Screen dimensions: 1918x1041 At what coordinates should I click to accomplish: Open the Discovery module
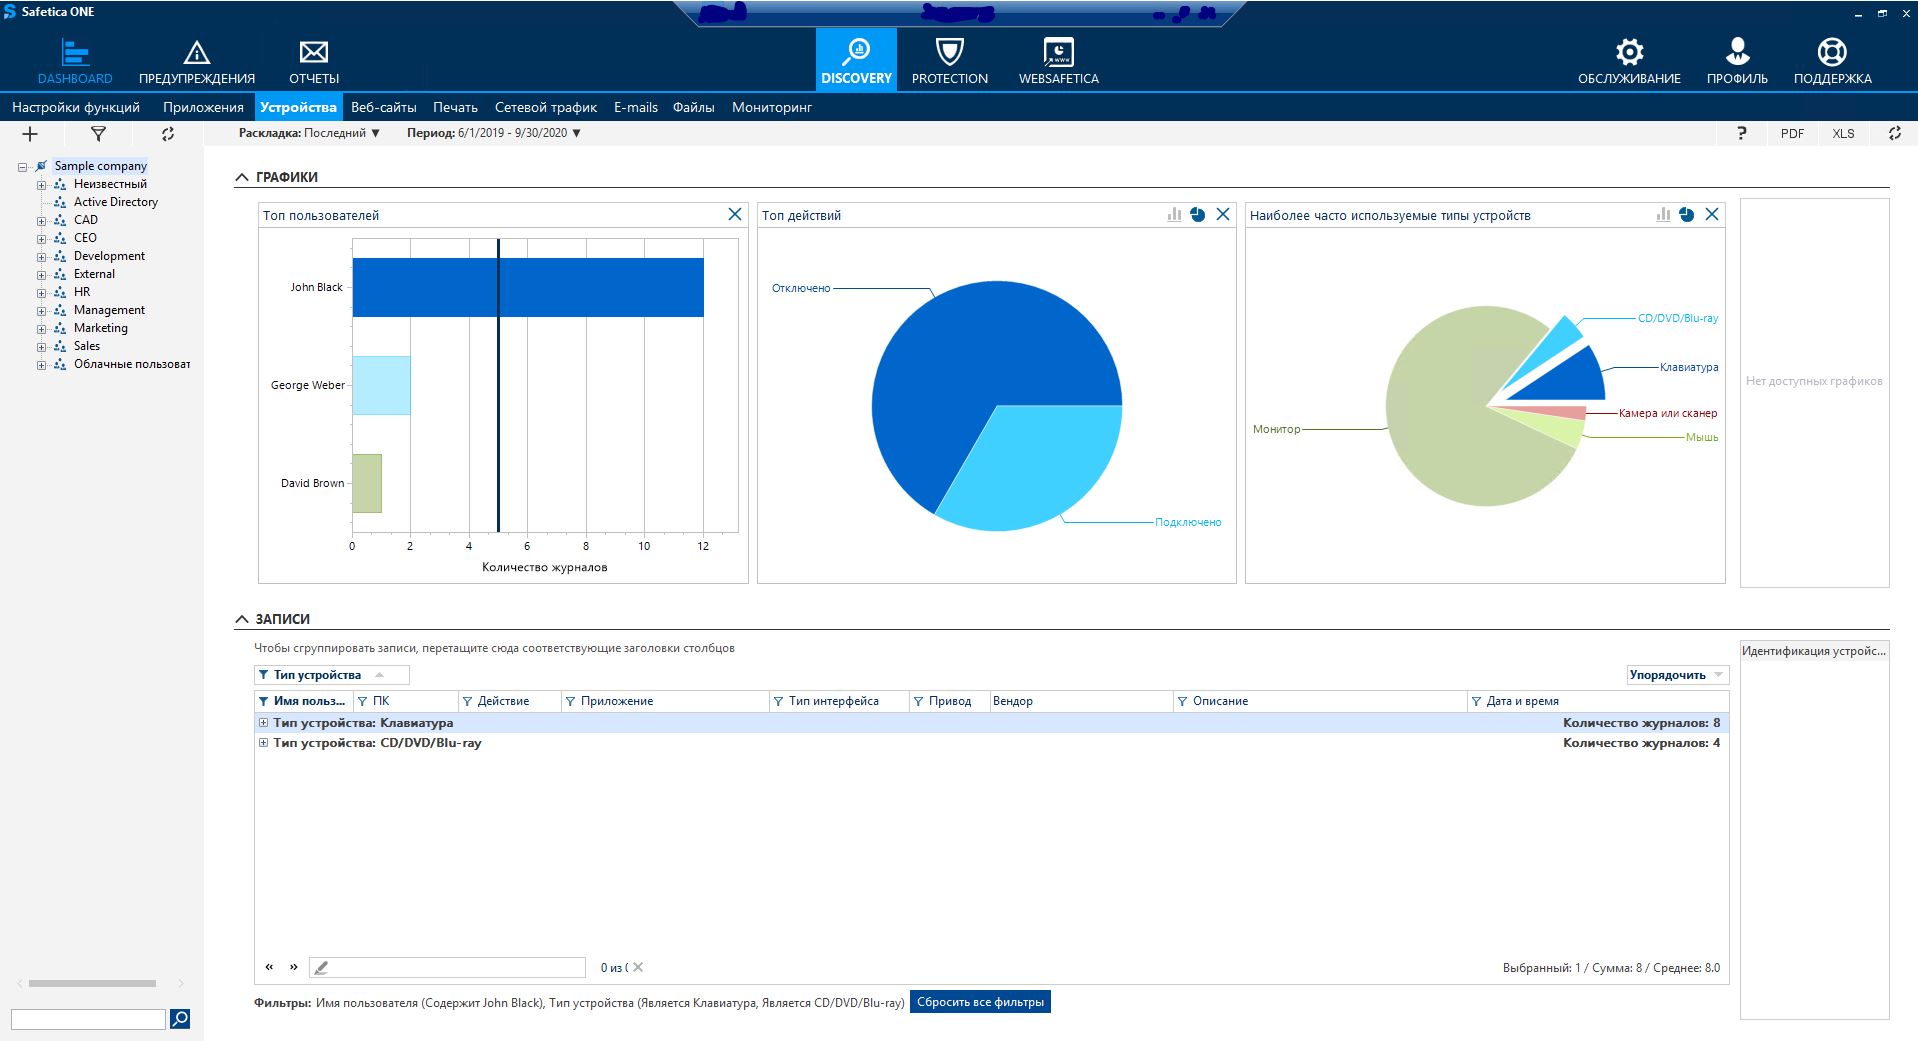856,60
